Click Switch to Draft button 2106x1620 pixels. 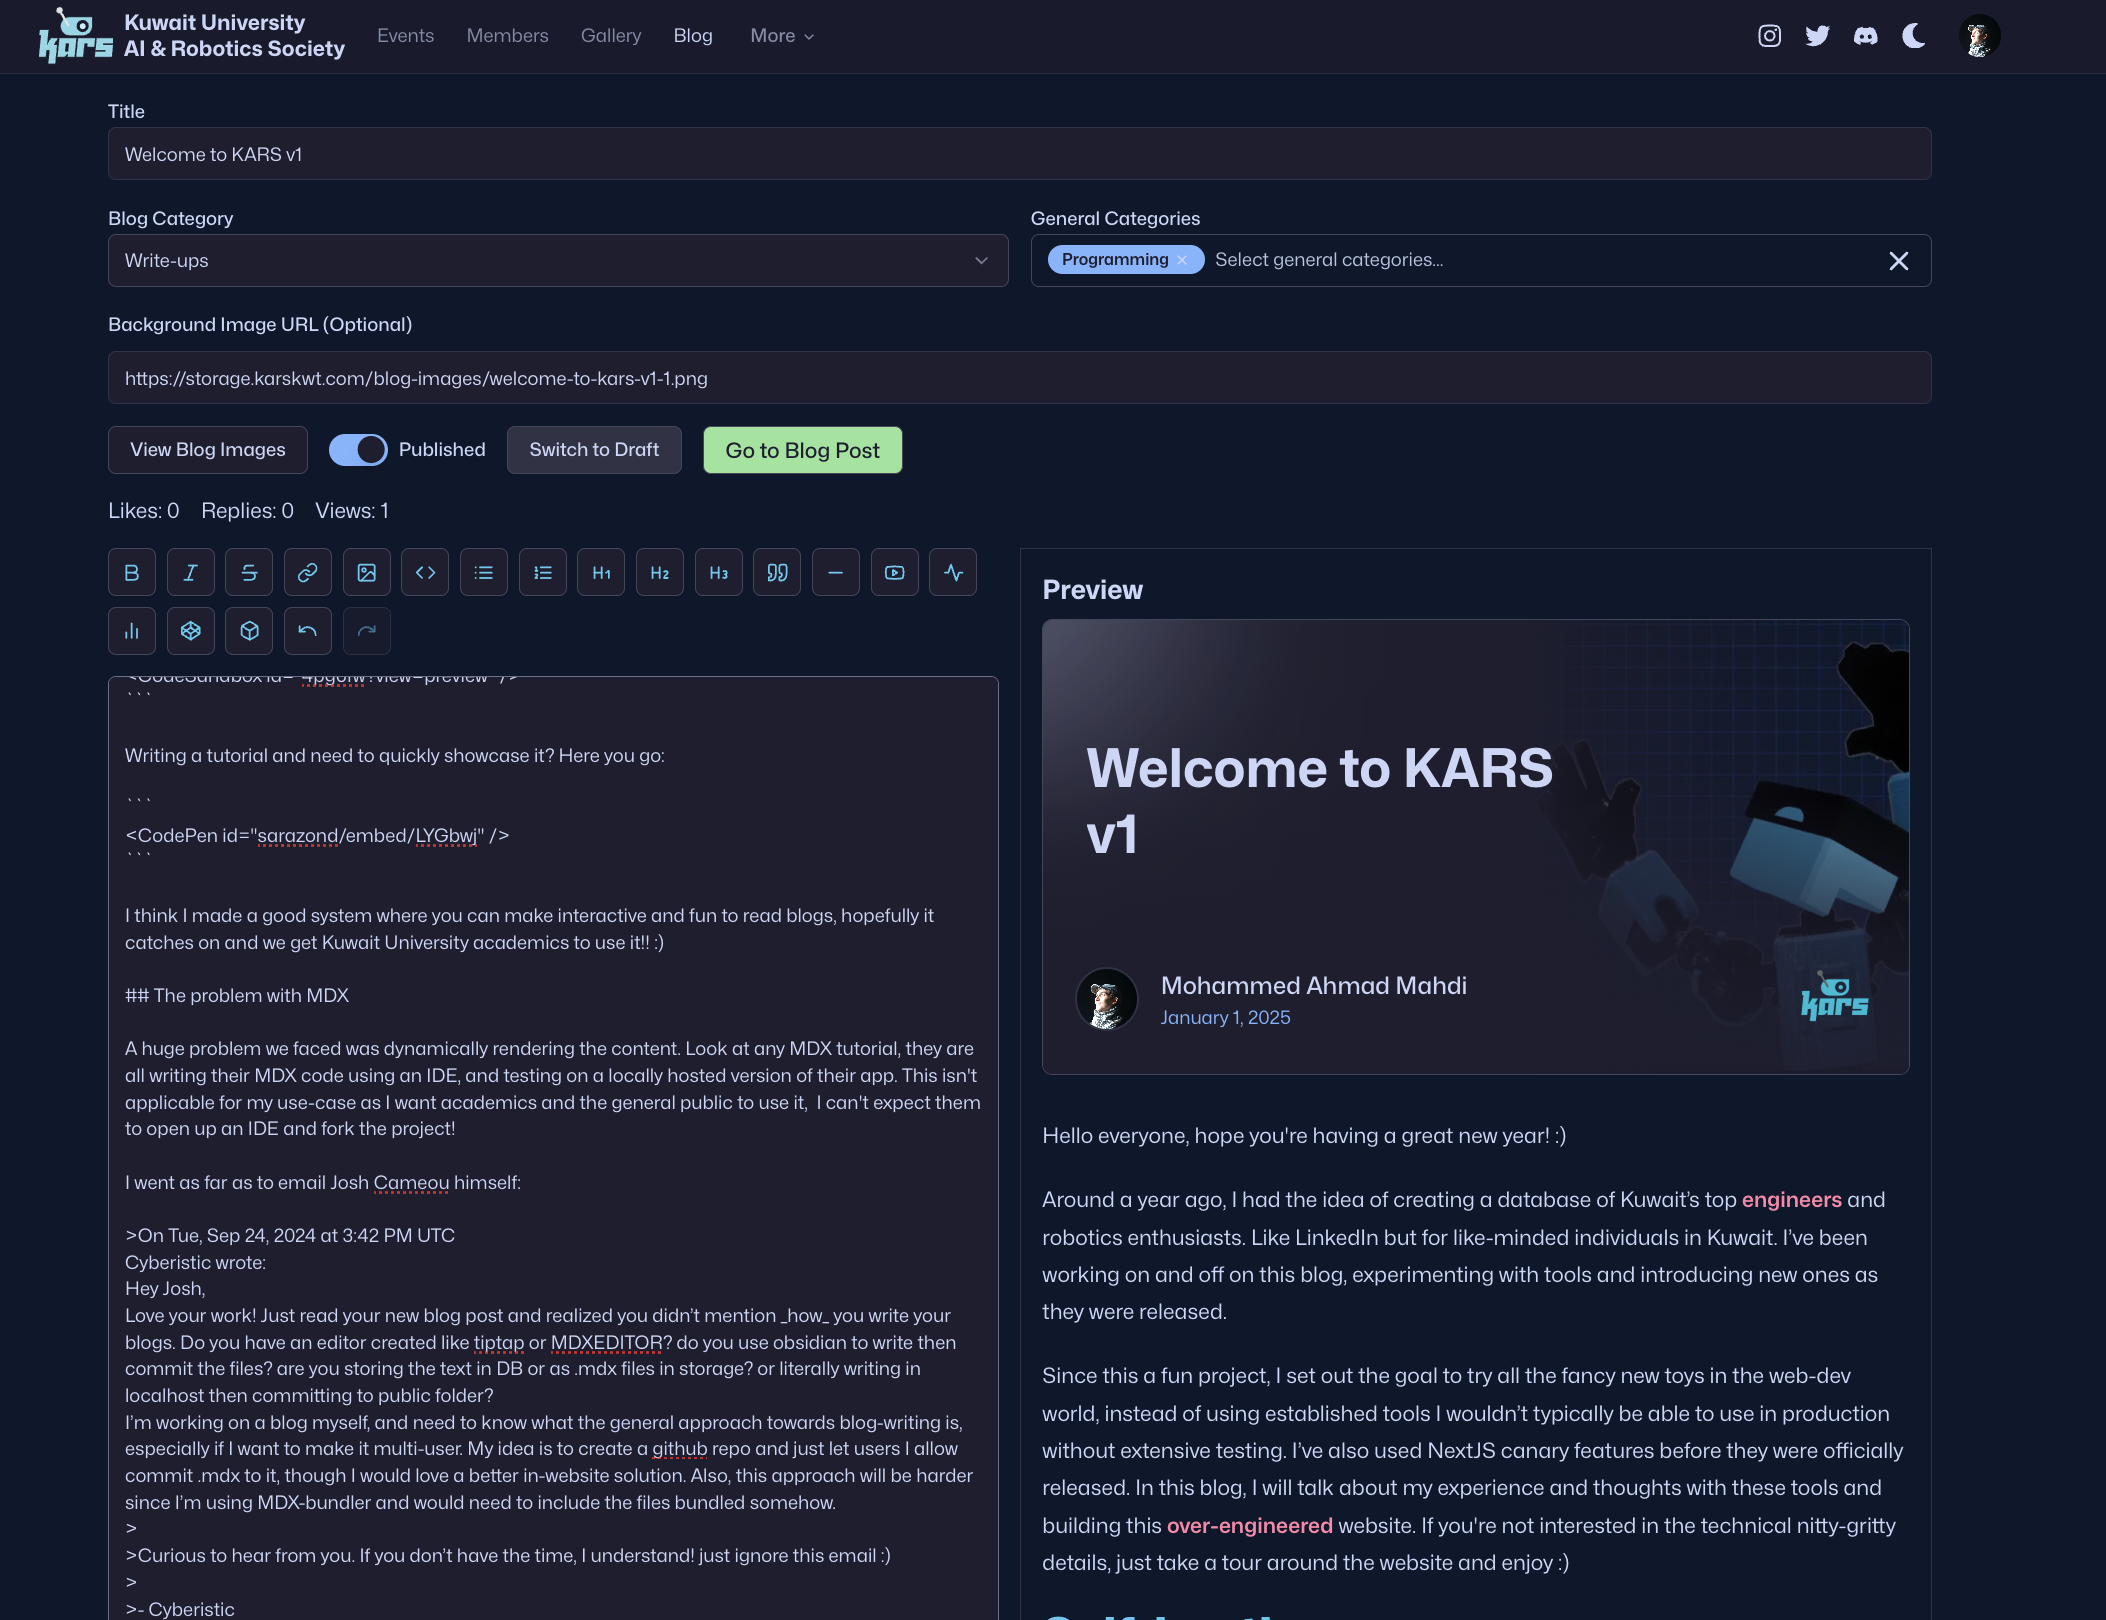click(x=594, y=450)
